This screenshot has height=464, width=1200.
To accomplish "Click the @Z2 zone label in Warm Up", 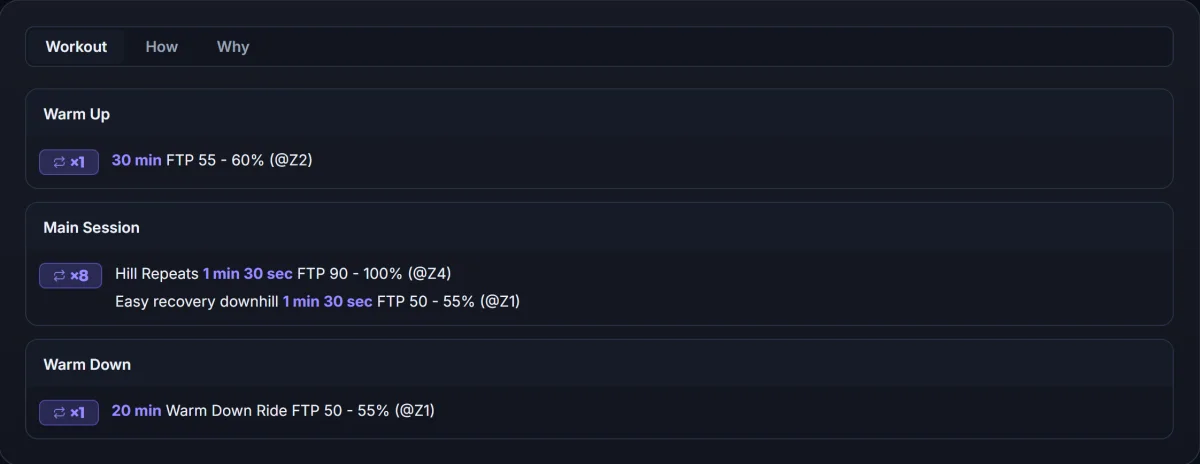I will [x=291, y=160].
